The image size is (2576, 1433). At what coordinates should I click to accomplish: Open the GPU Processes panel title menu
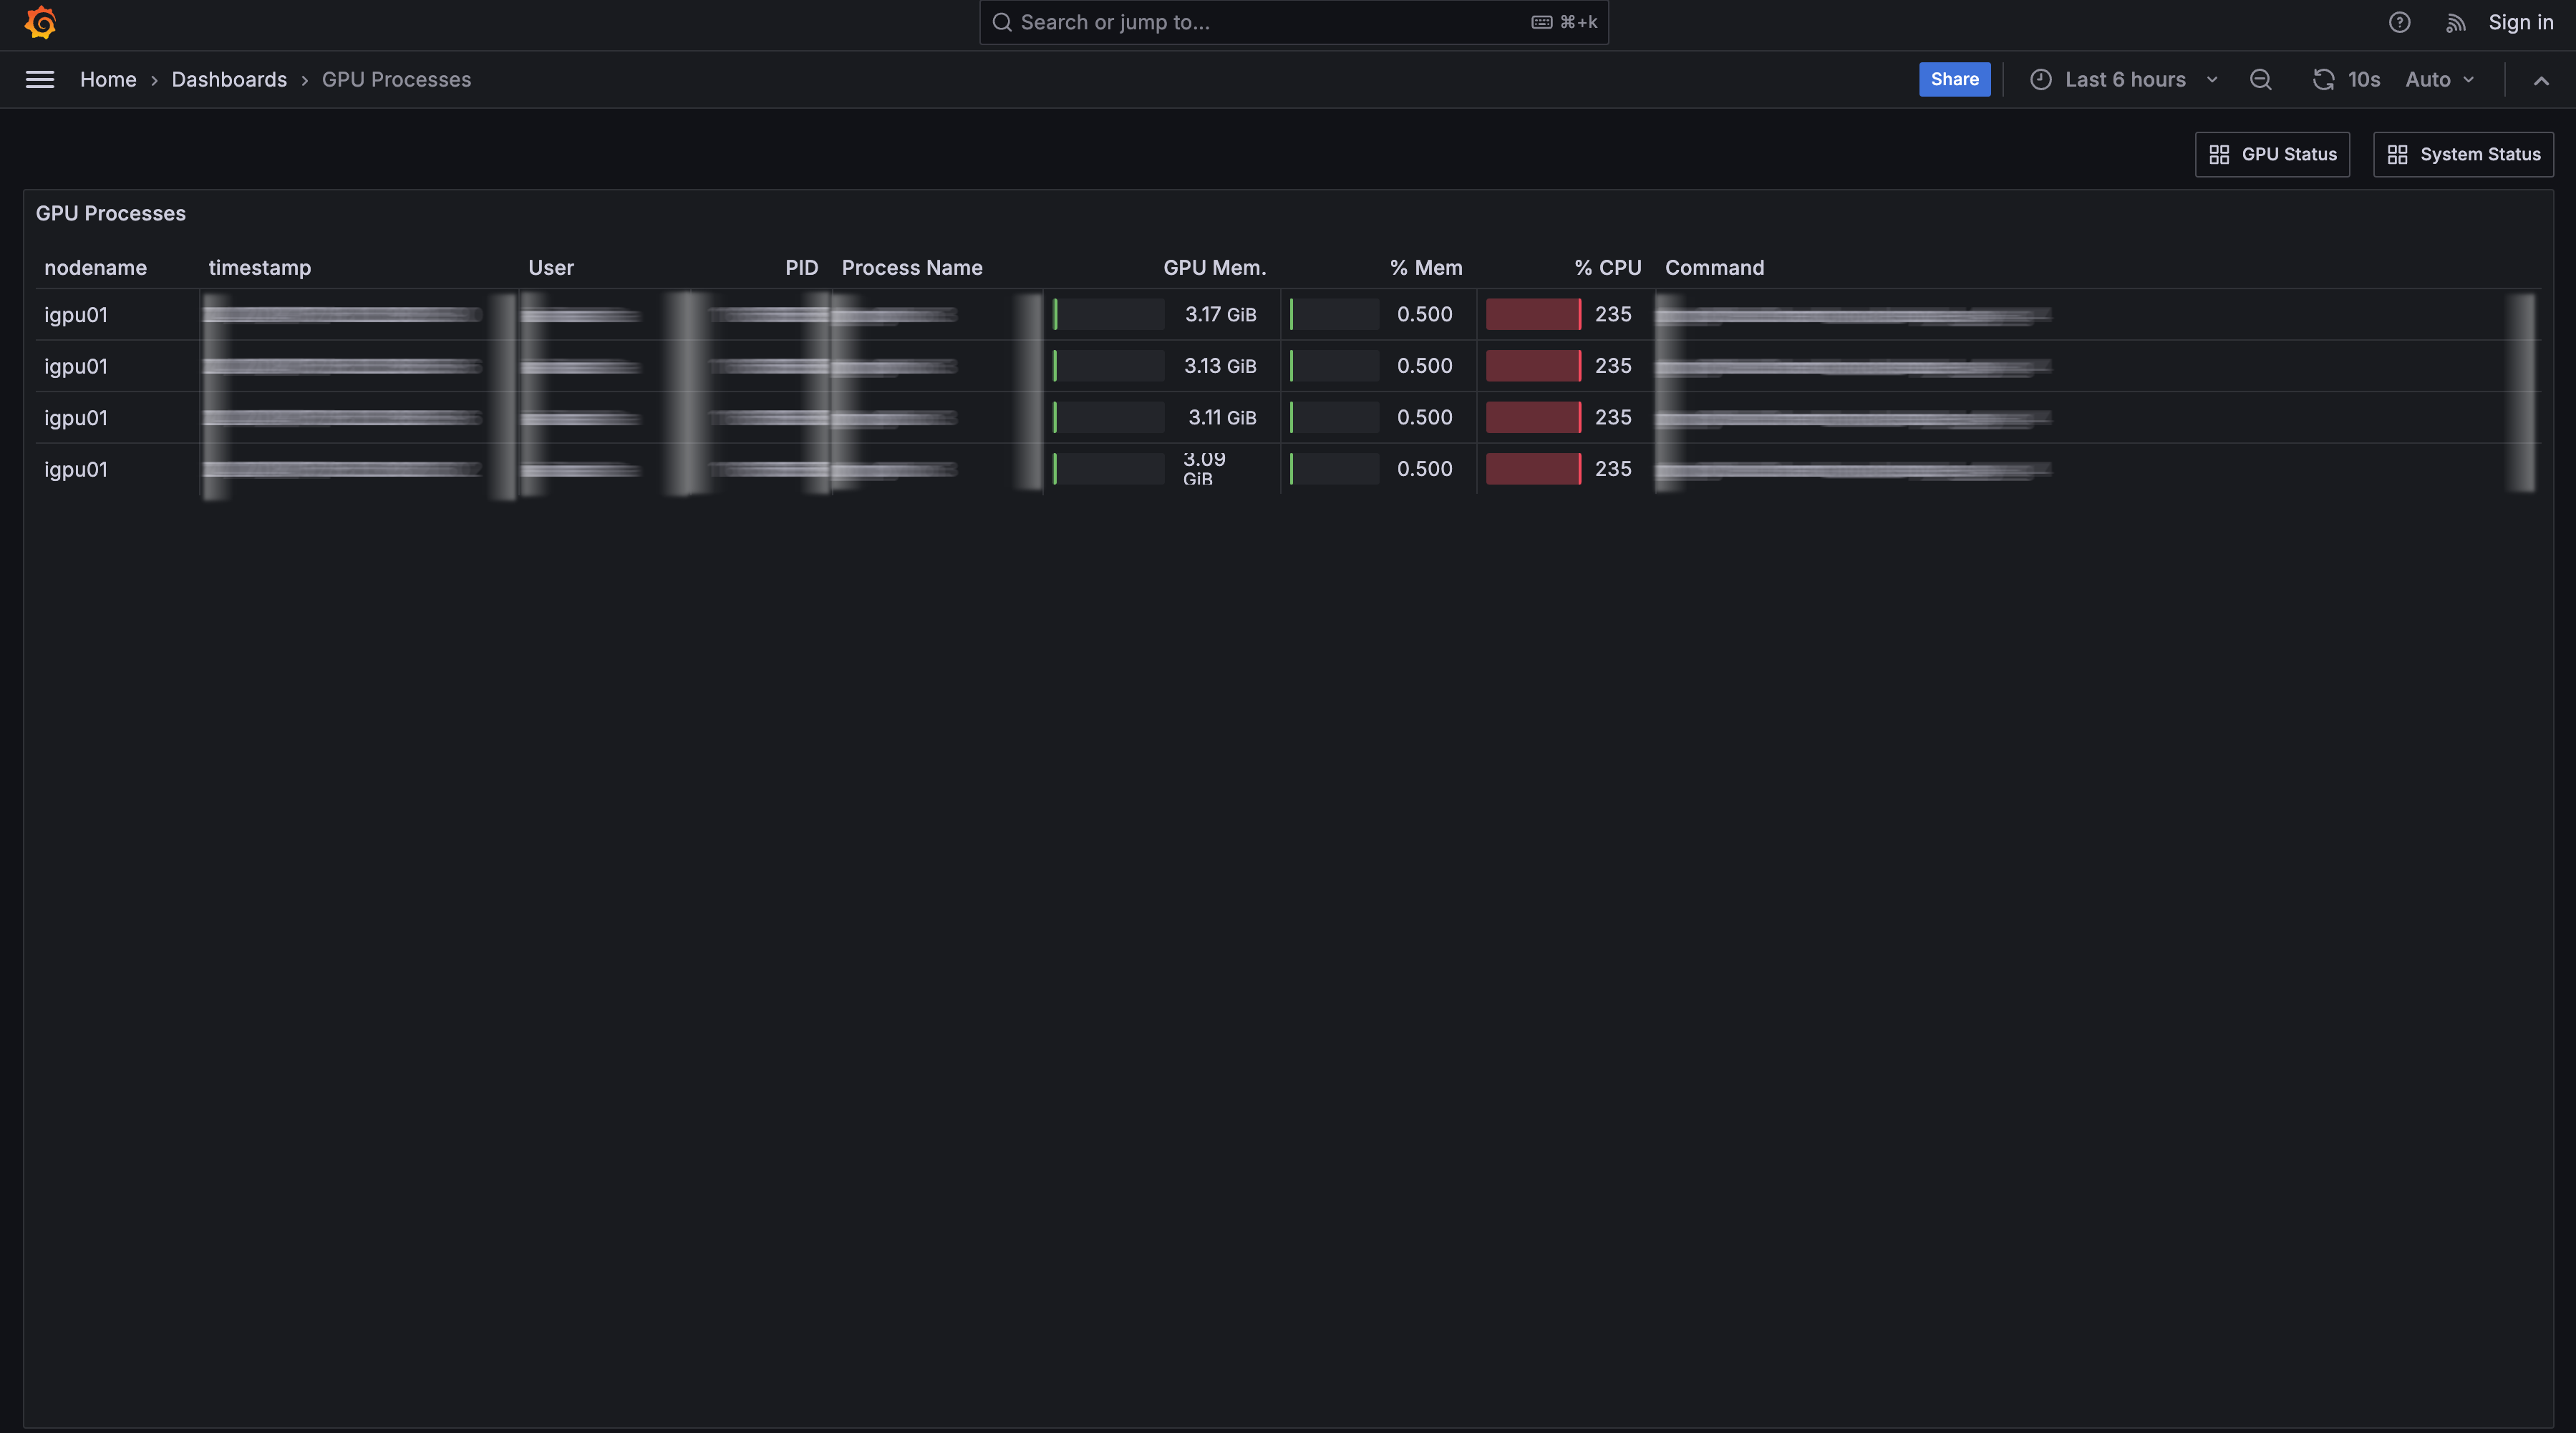tap(110, 213)
